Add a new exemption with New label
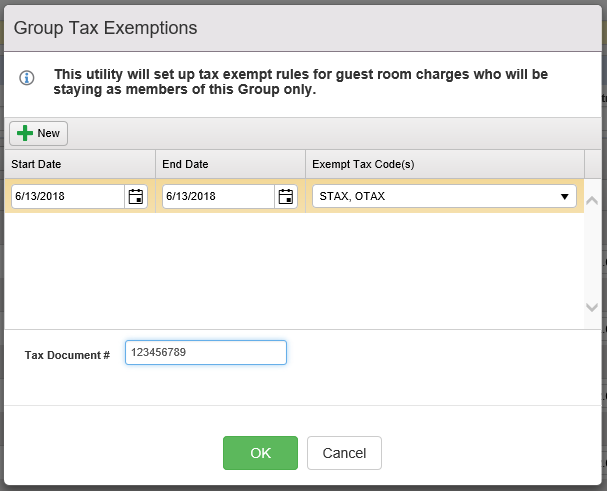 (48, 133)
